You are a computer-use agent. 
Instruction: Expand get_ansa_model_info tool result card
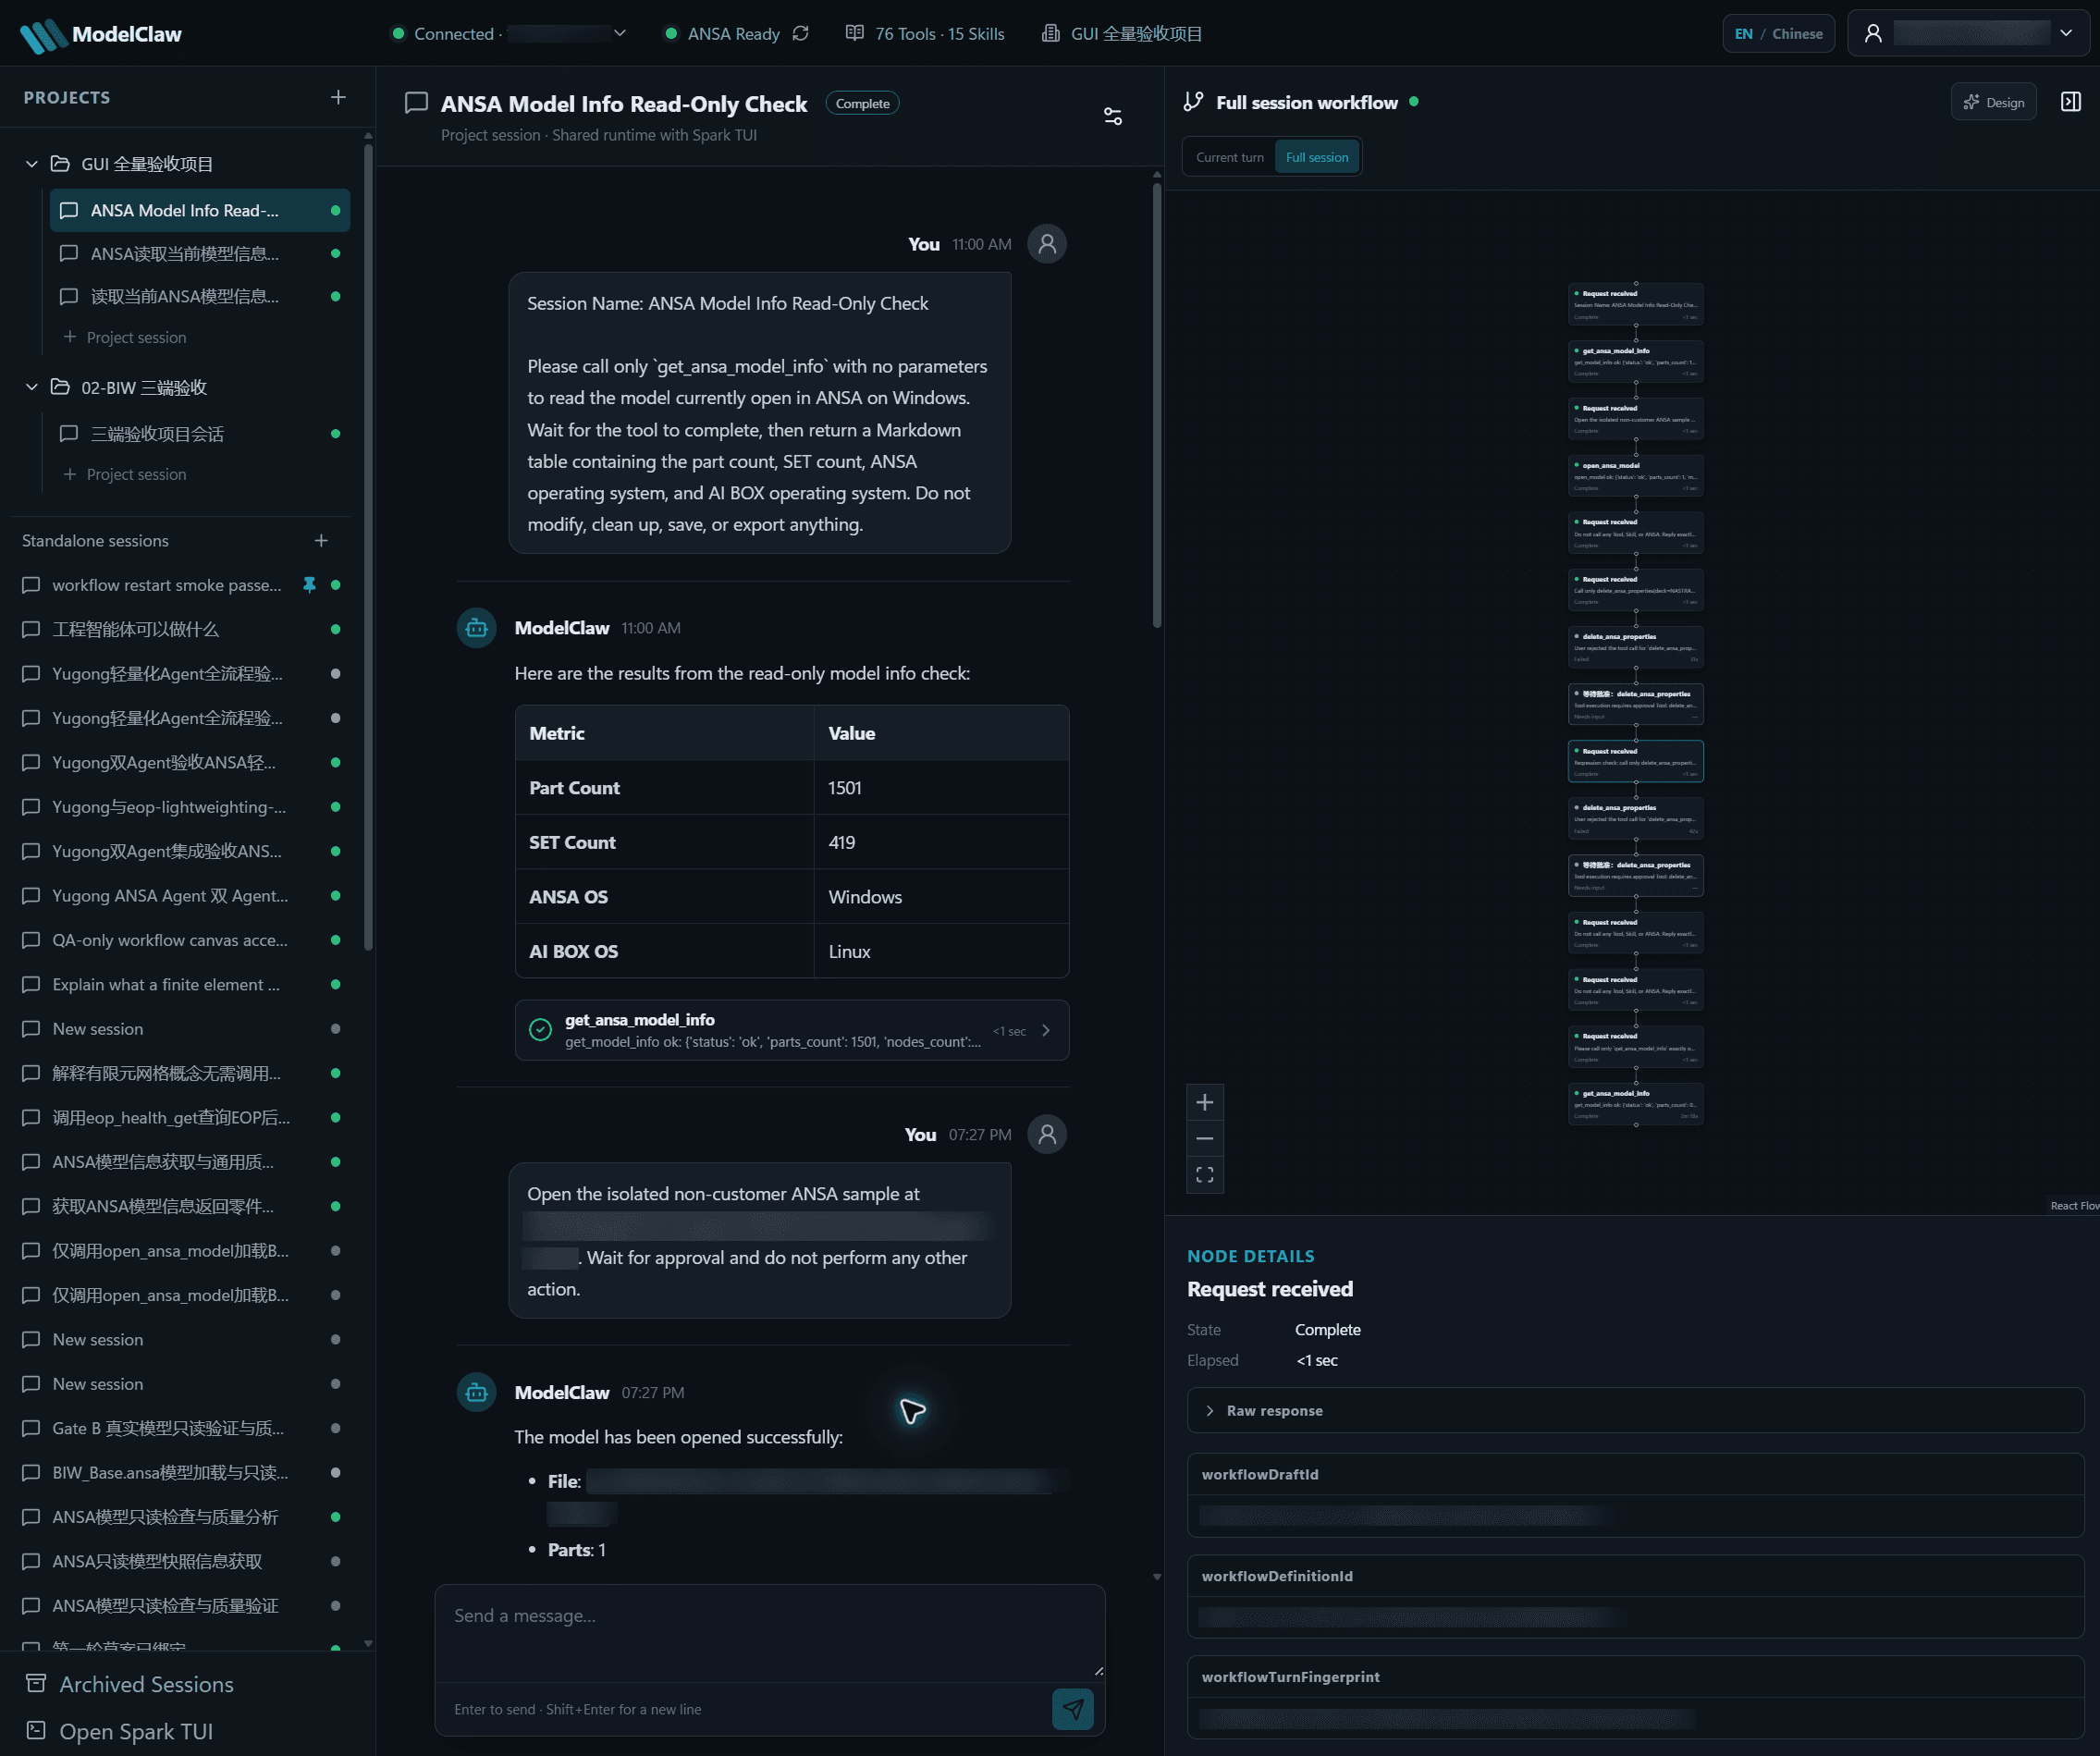791,1031
